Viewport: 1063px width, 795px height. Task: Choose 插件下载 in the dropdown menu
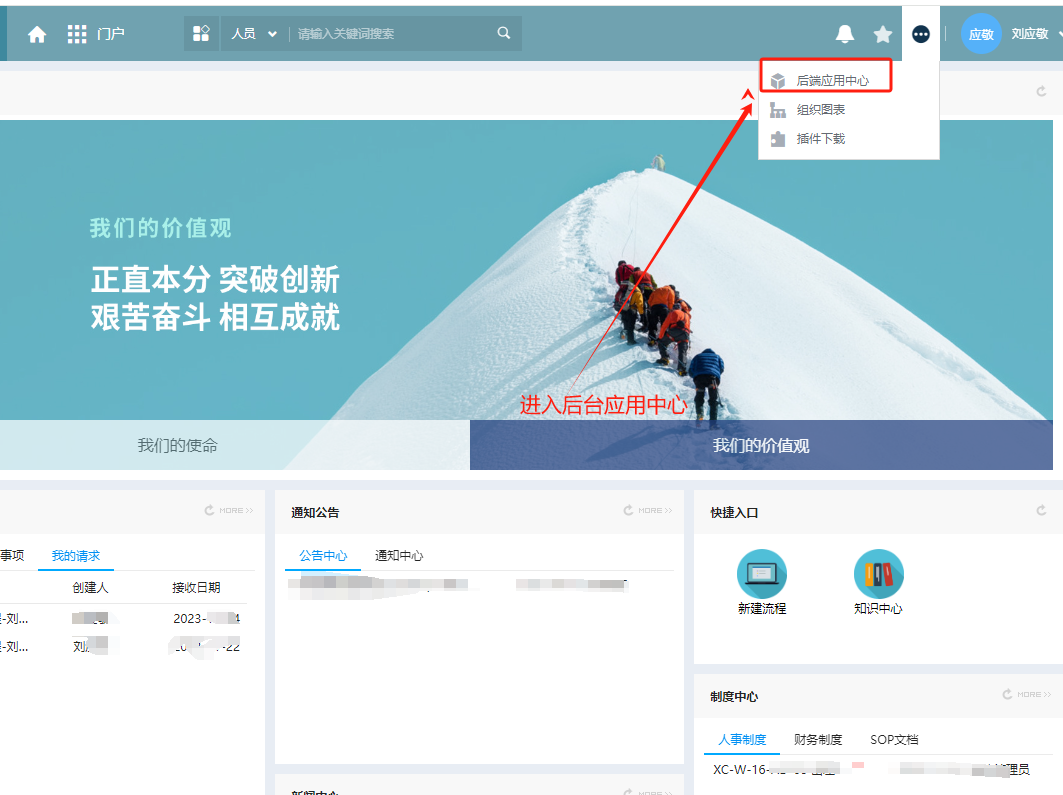coord(820,139)
